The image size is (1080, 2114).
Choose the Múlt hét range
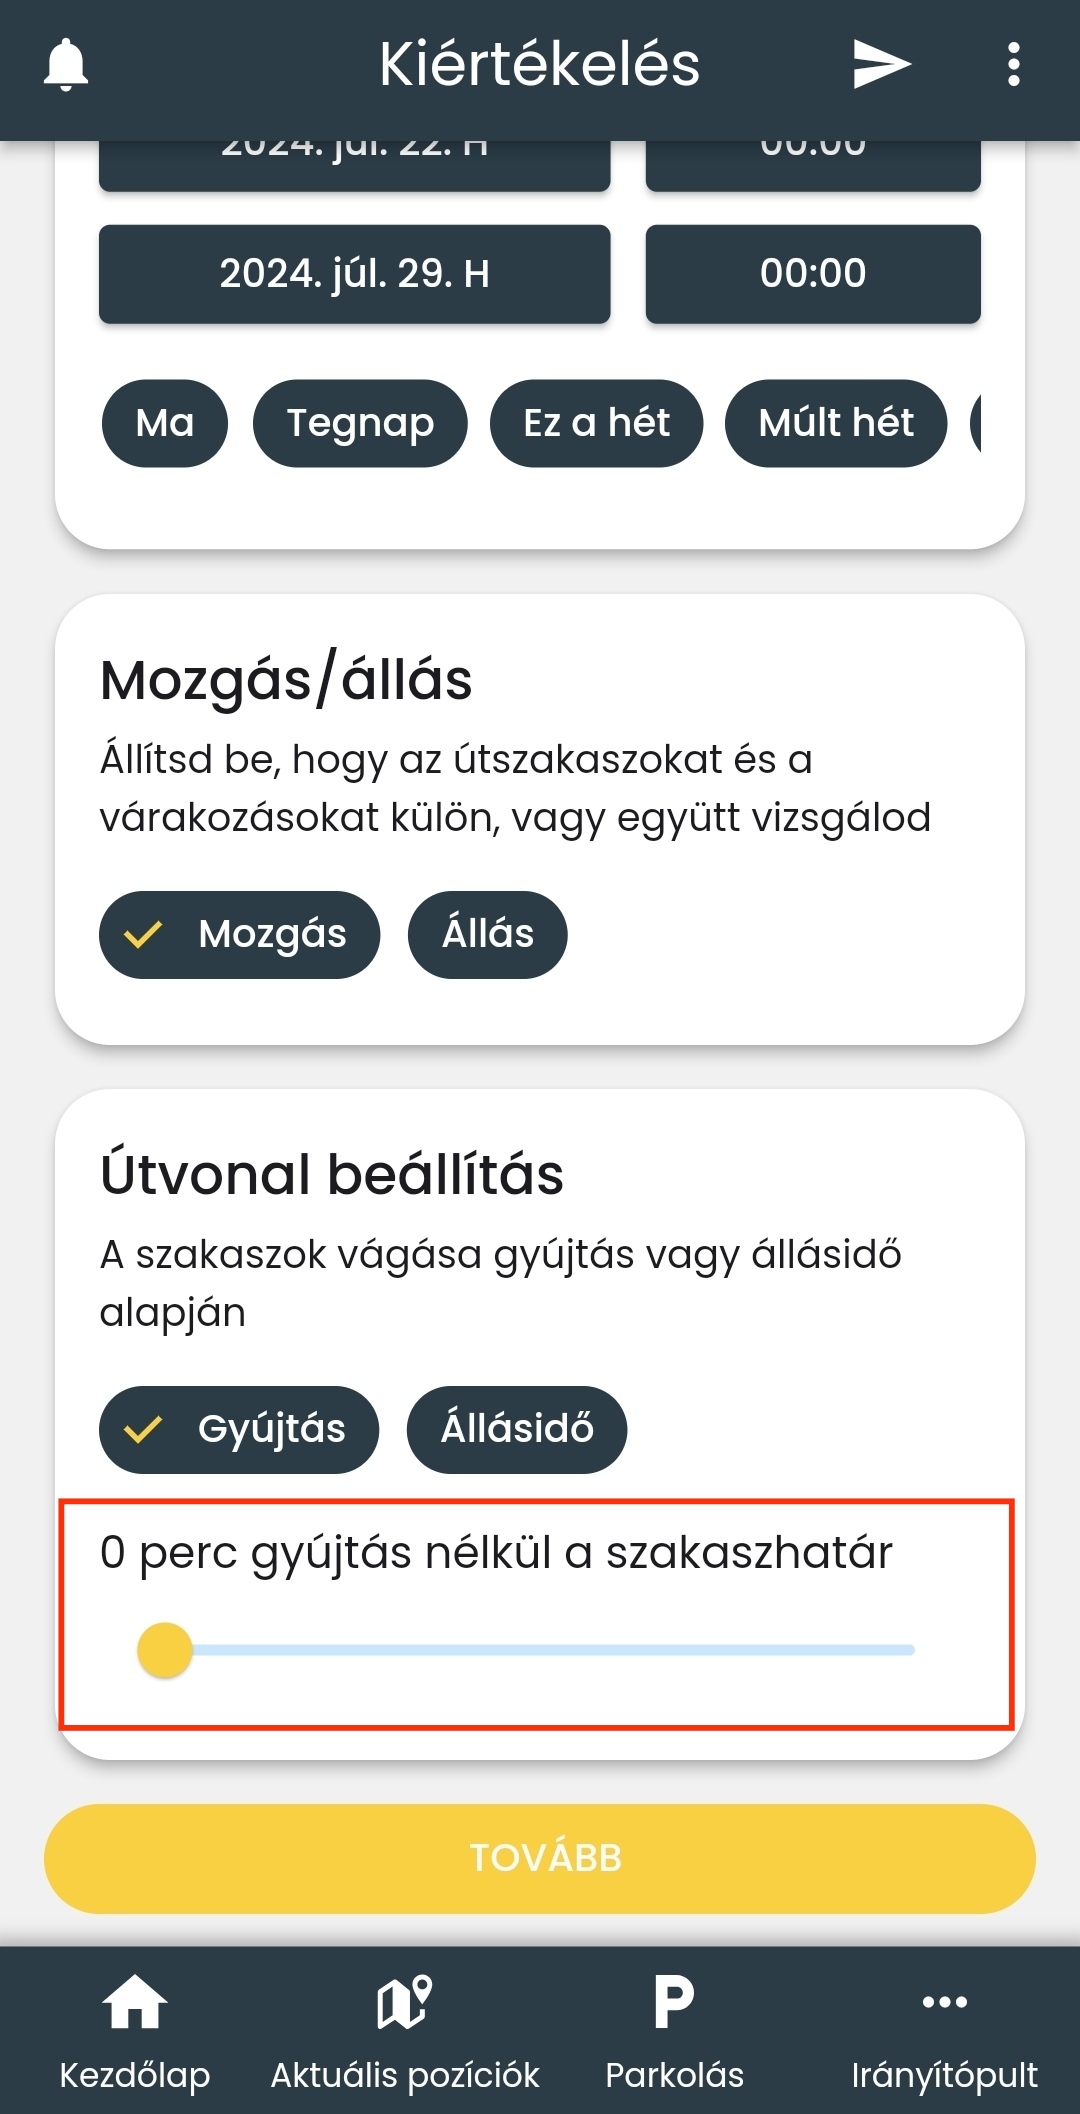tap(836, 423)
